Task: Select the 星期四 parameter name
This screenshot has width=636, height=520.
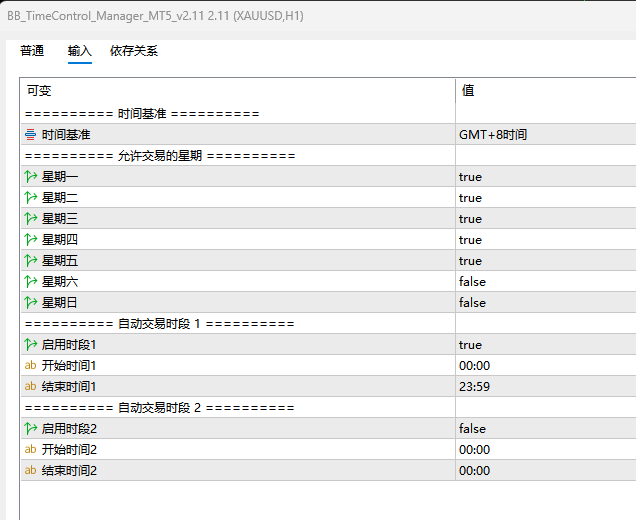Action: point(60,240)
